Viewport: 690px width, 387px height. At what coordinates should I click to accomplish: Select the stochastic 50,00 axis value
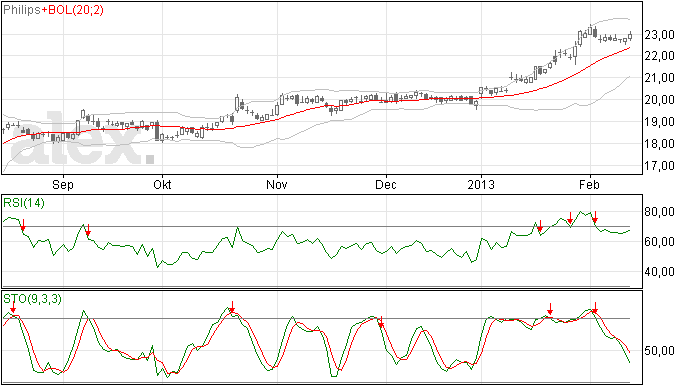[x=659, y=351]
